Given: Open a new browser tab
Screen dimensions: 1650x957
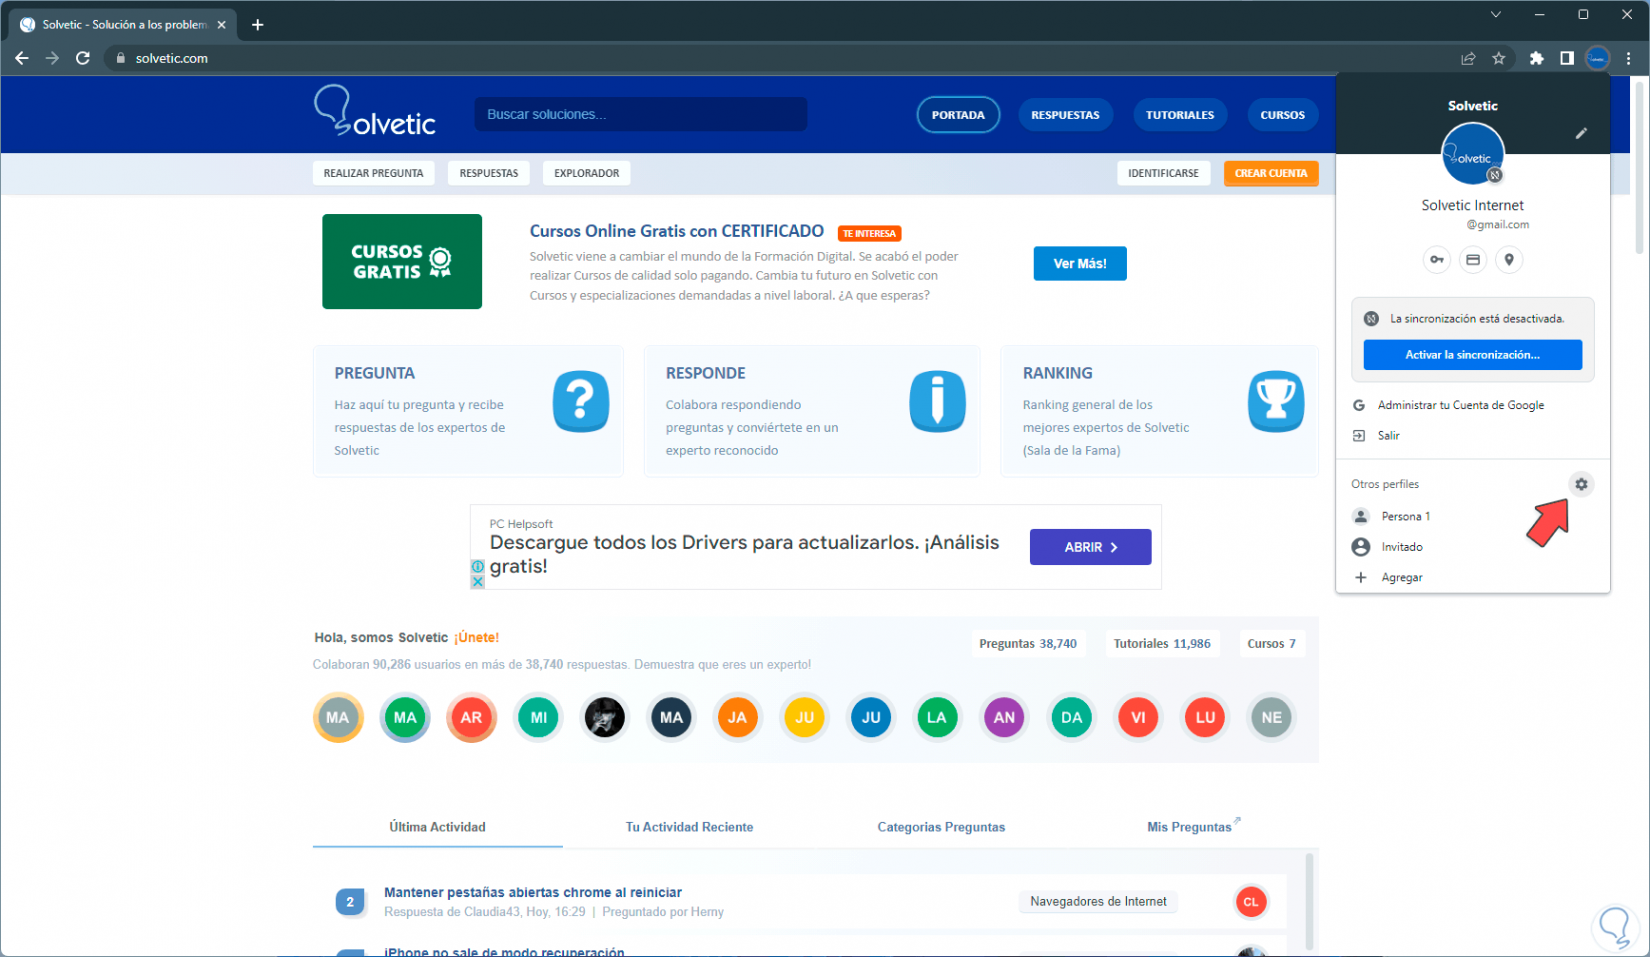Looking at the screenshot, I should coord(258,25).
